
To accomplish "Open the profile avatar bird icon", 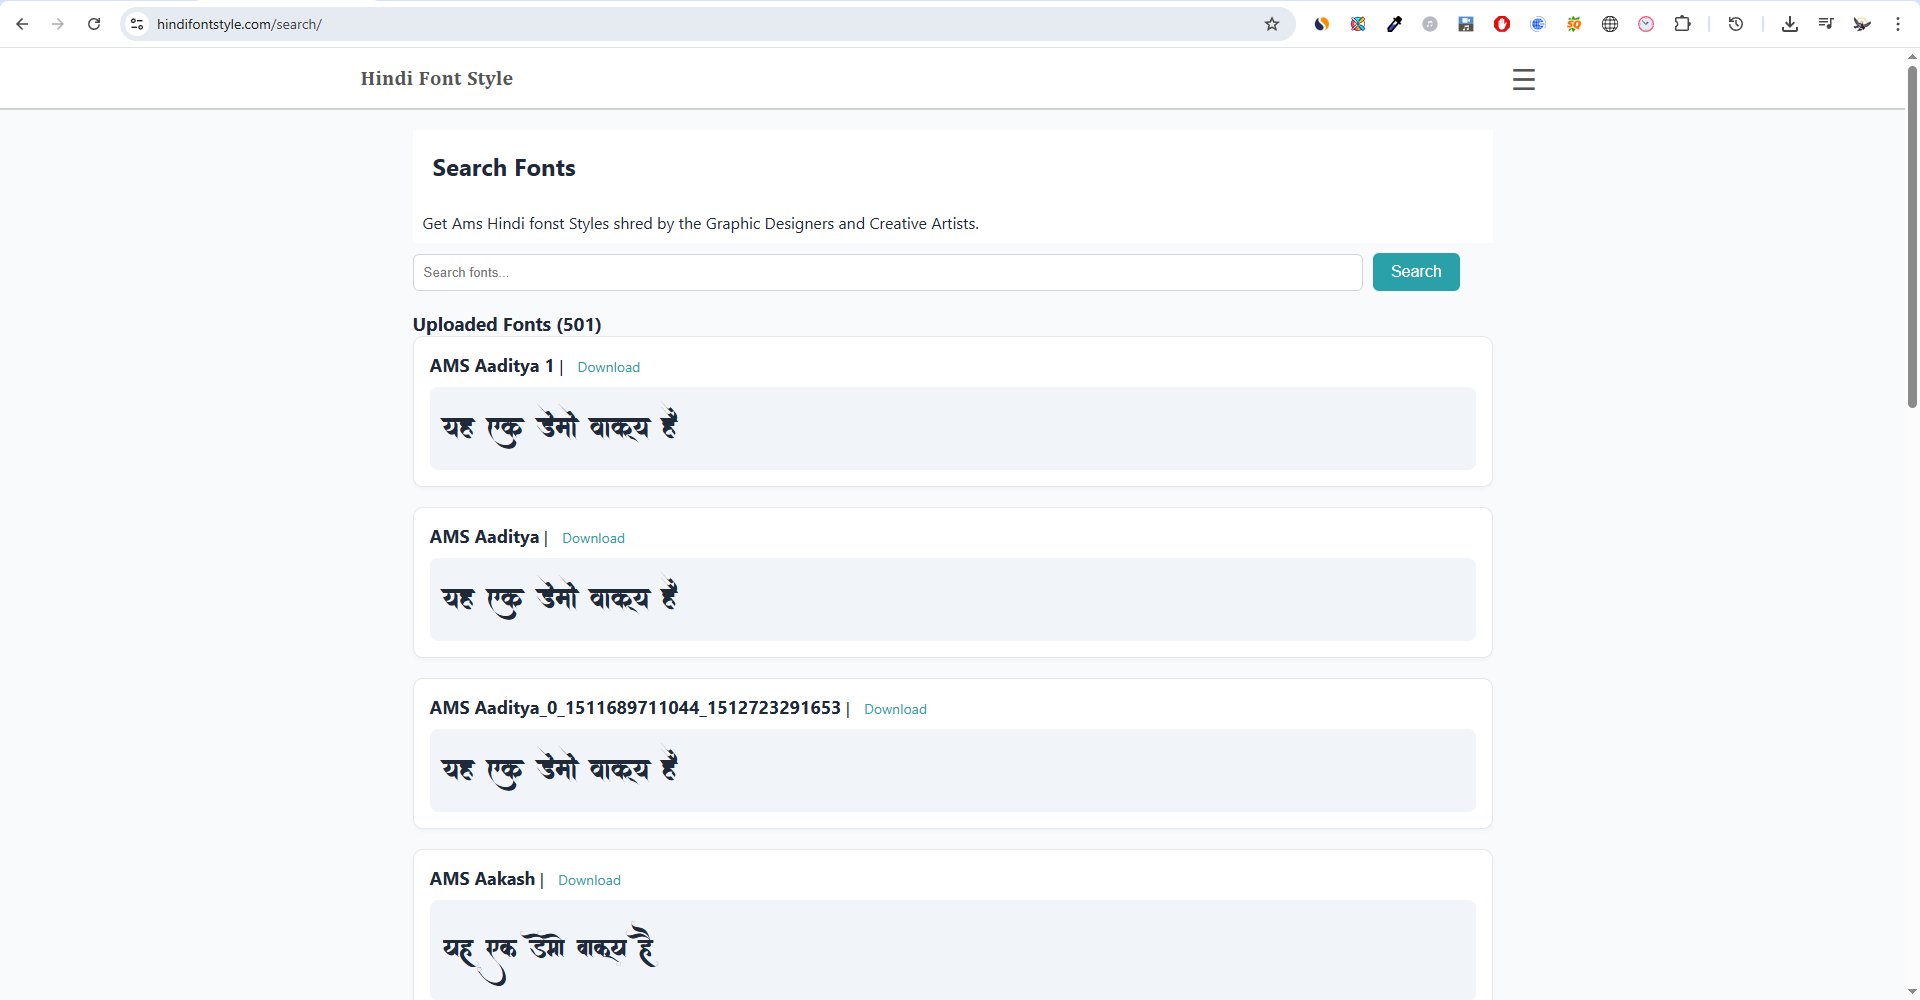I will pyautogui.click(x=1862, y=24).
